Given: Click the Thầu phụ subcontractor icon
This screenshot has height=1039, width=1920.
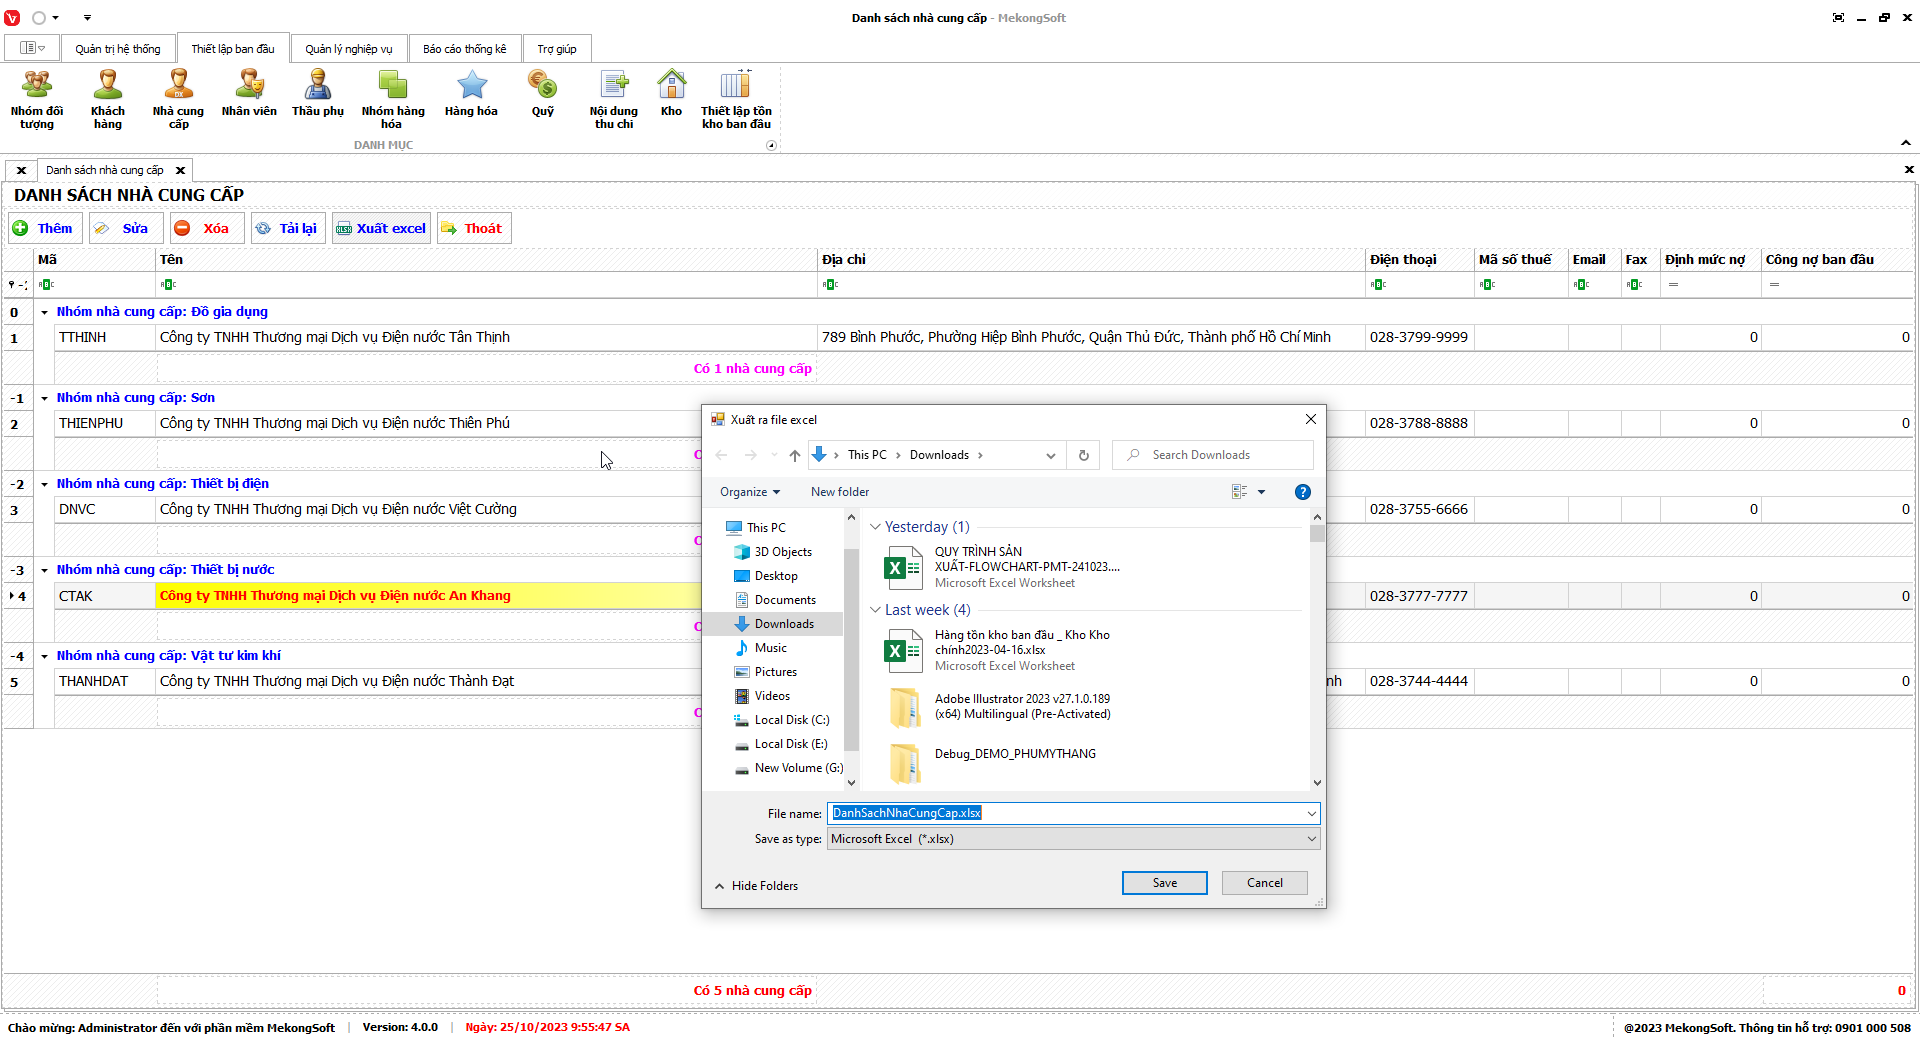Looking at the screenshot, I should point(317,95).
